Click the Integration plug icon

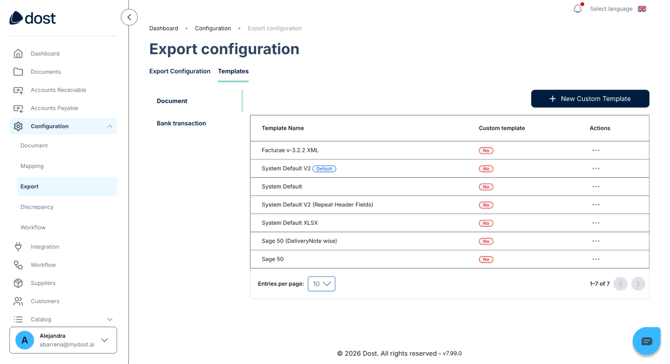pyautogui.click(x=18, y=247)
